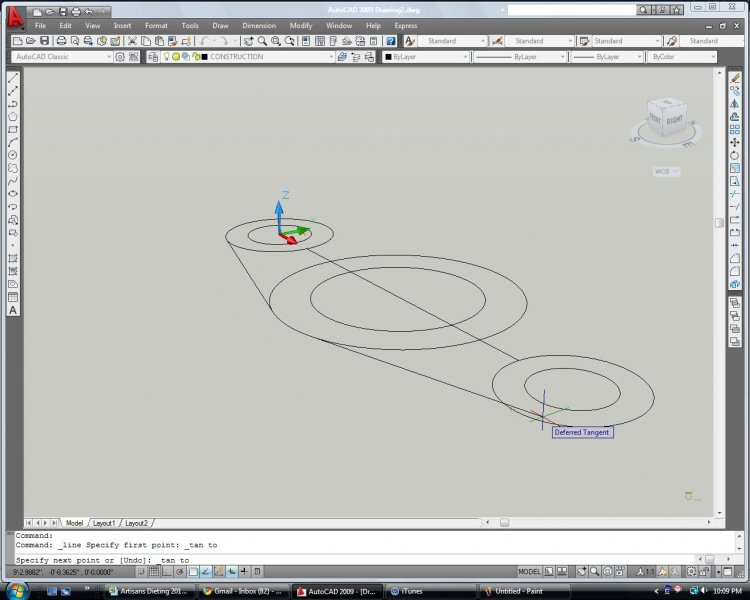Click the Pan icon in the standard toolbar
This screenshot has width=750, height=600.
click(248, 41)
